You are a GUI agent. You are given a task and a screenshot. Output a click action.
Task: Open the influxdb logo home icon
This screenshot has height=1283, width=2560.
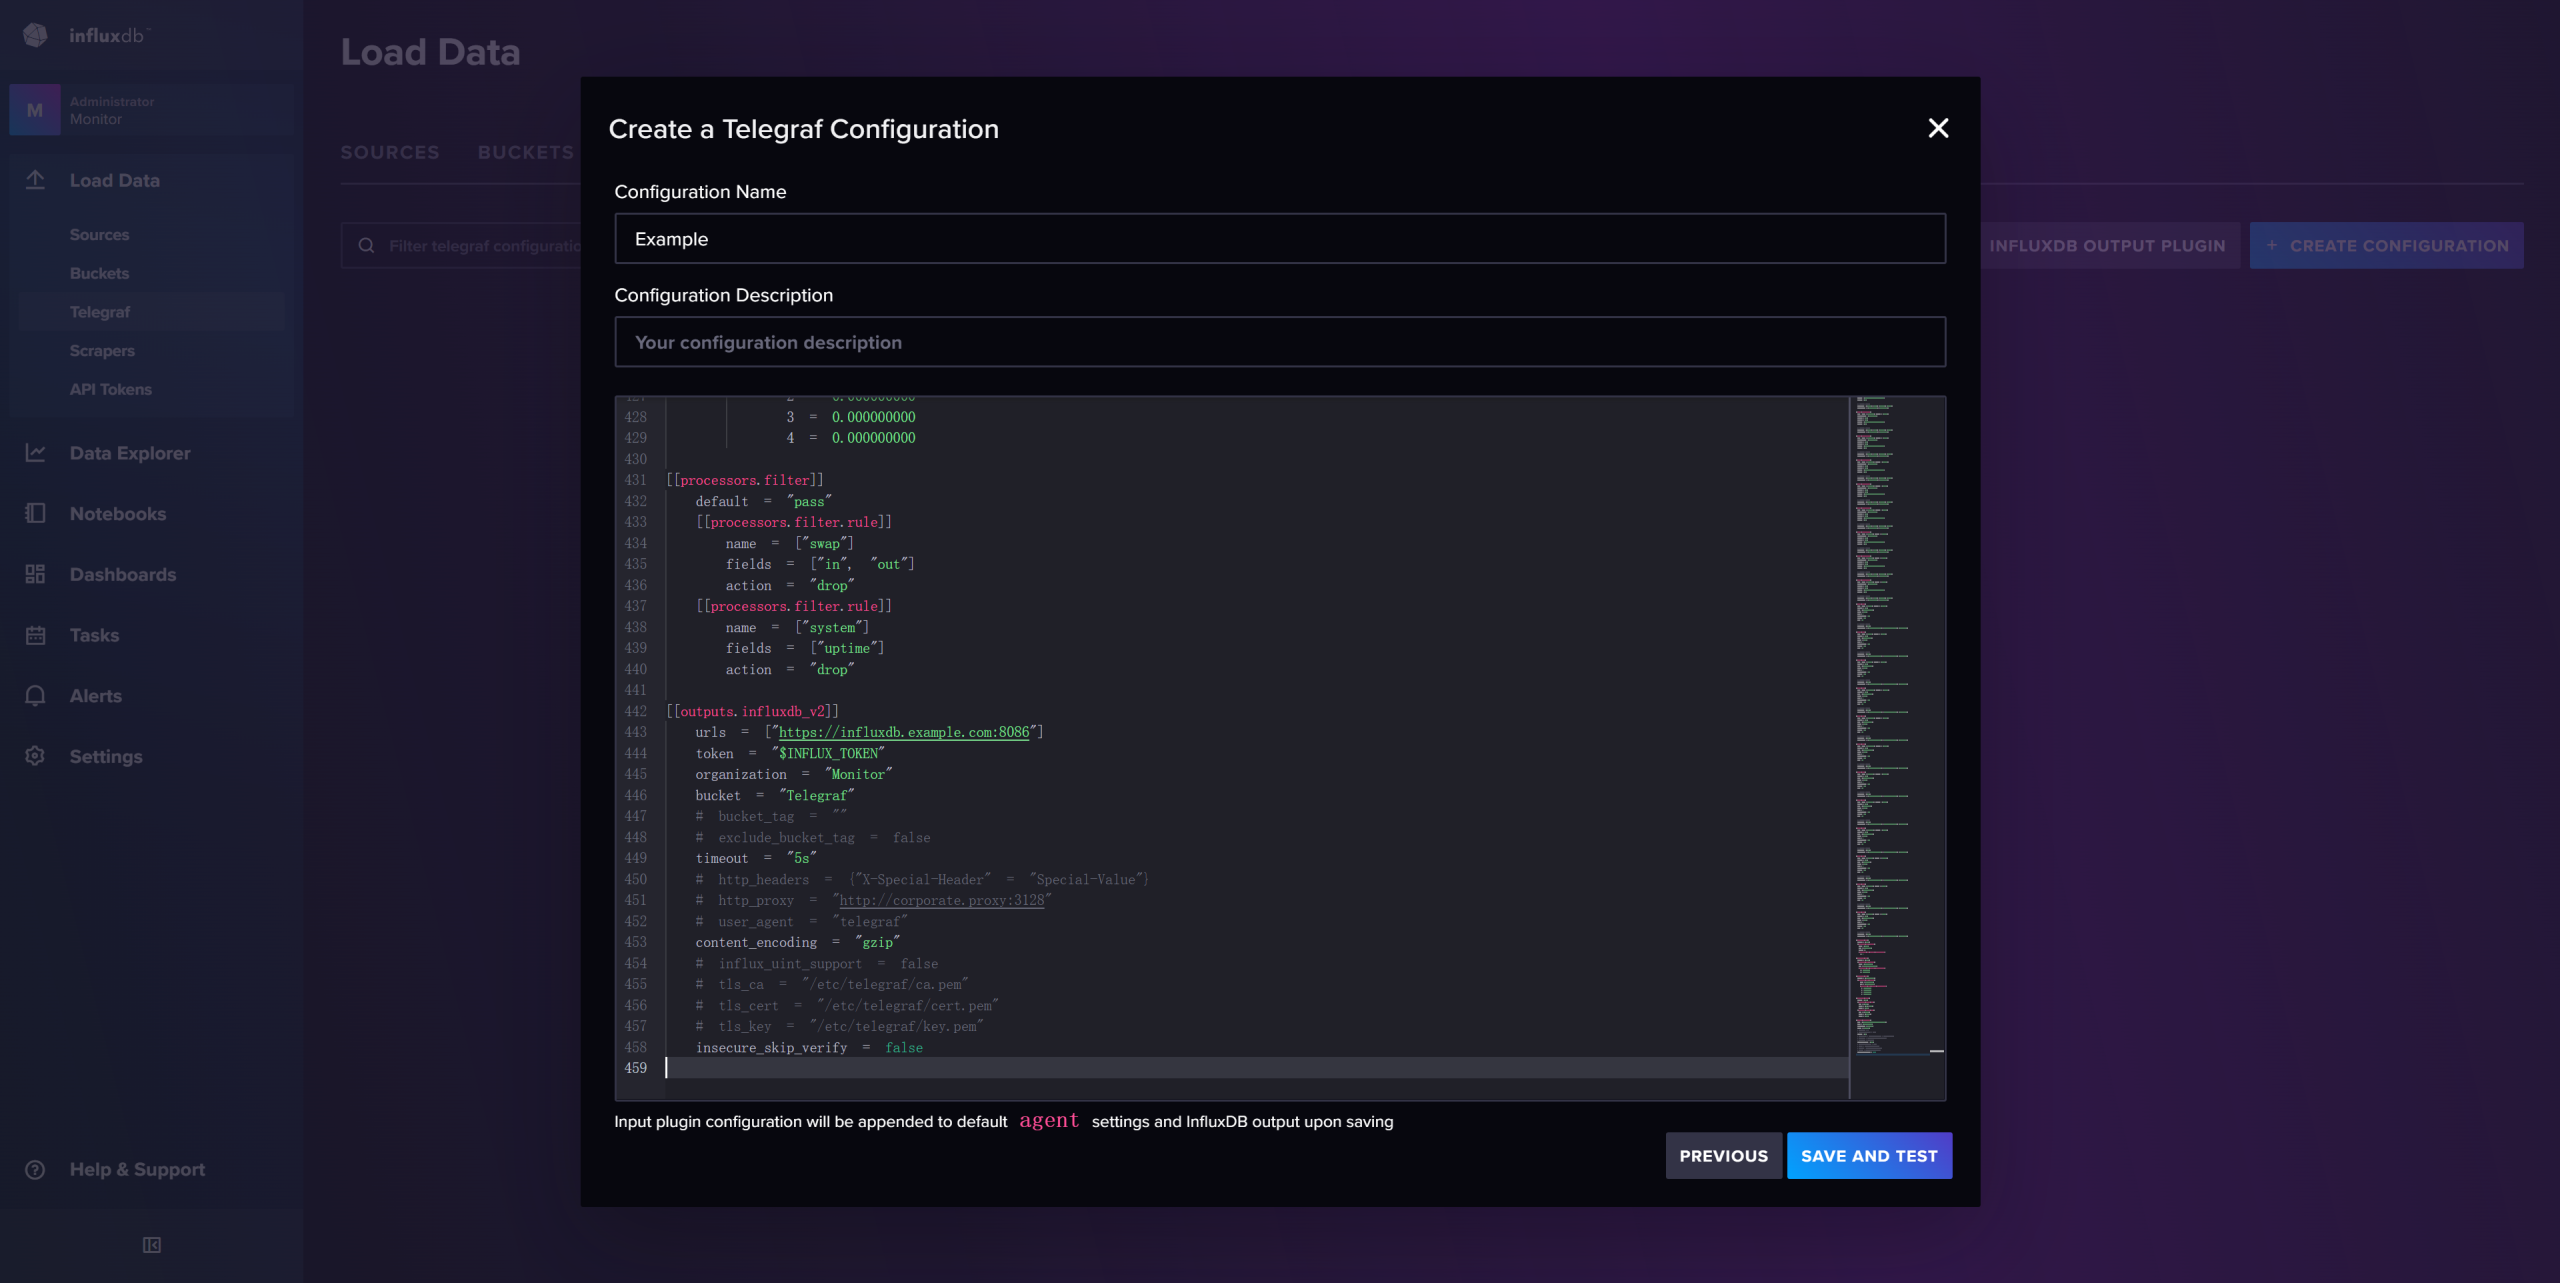35,35
